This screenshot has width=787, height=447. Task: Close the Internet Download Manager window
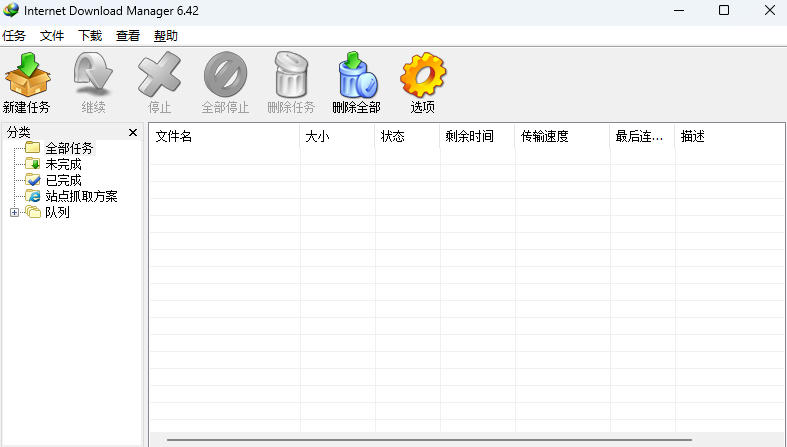point(769,11)
